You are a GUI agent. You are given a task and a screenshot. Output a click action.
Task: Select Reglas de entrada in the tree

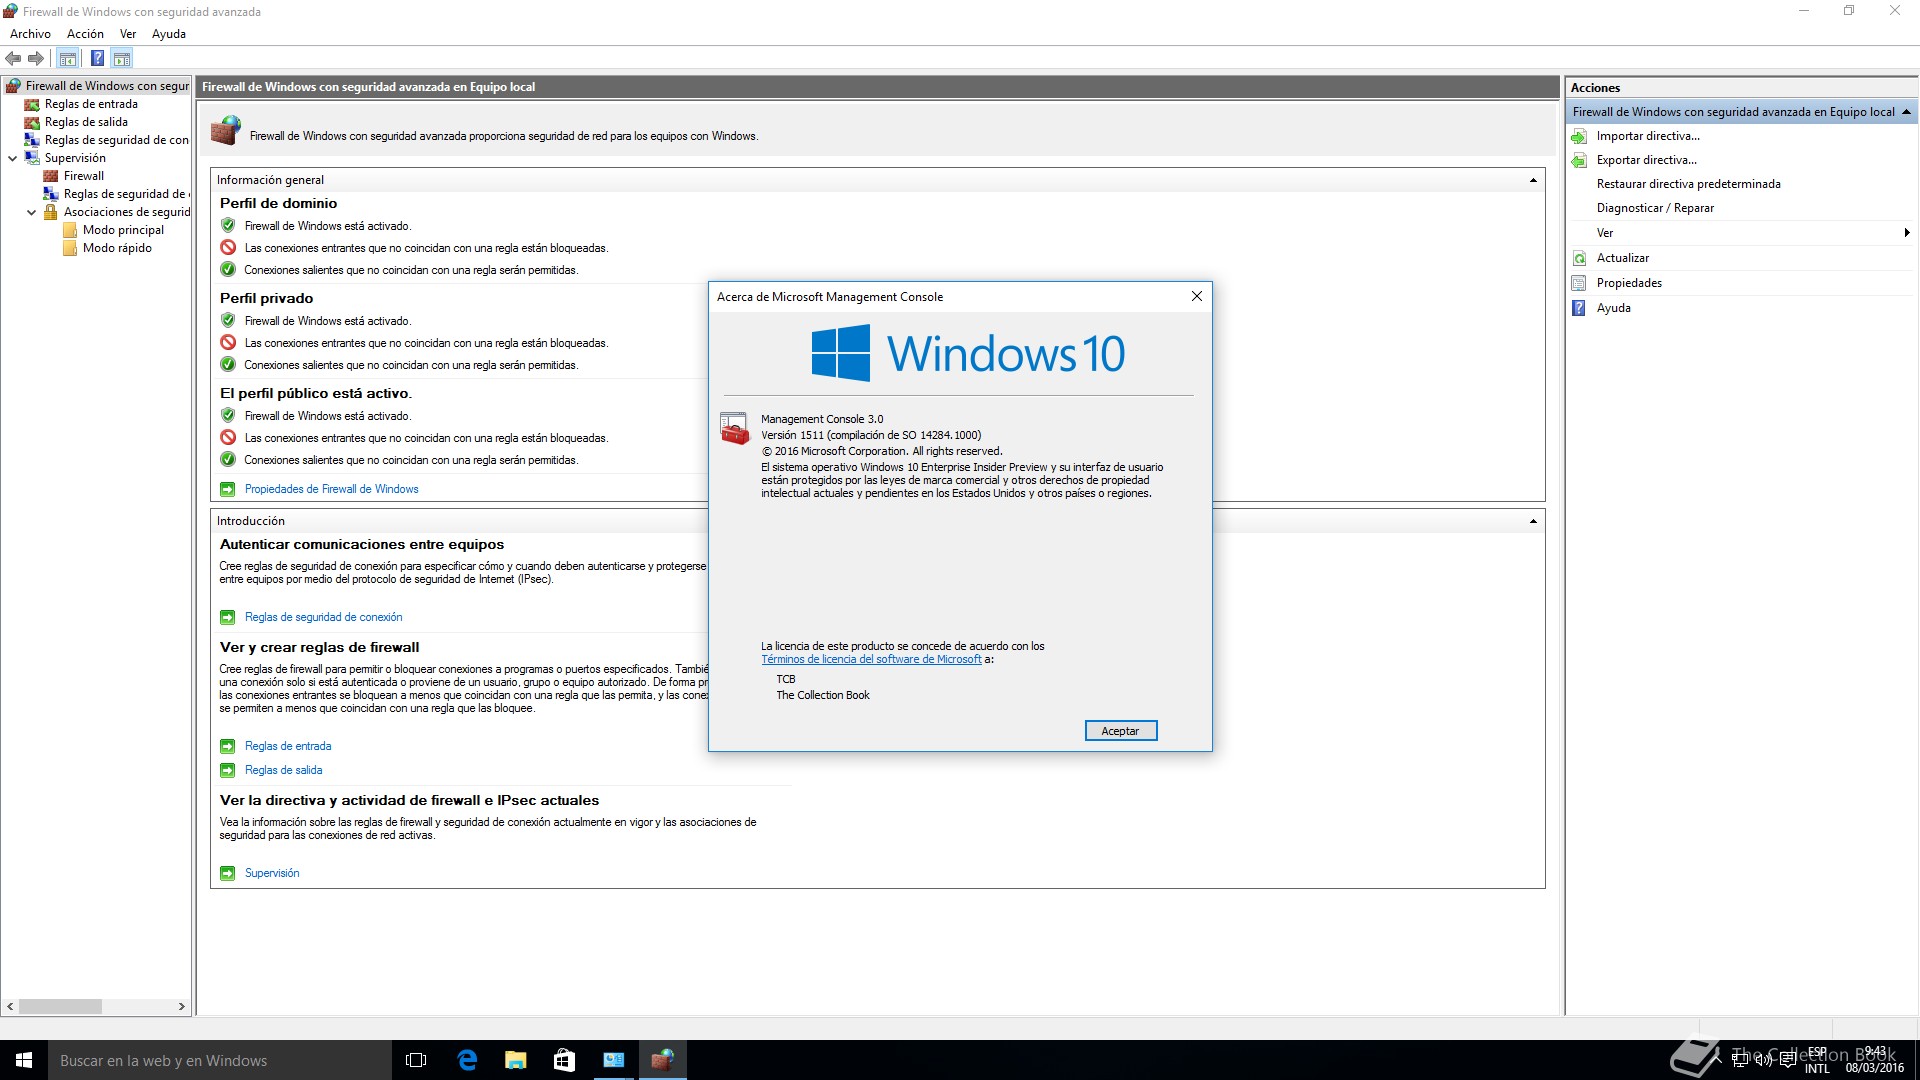coord(91,104)
